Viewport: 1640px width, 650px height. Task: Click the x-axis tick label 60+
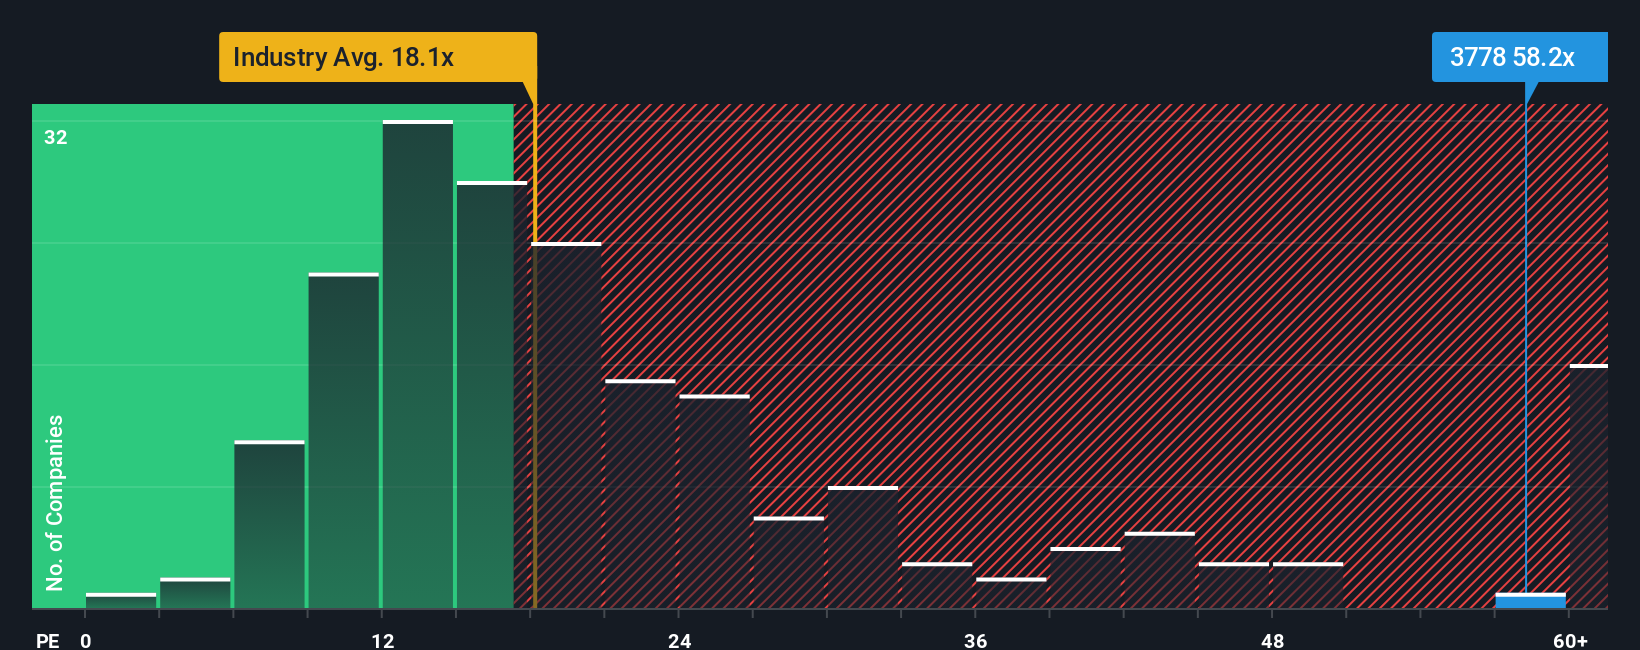pyautogui.click(x=1570, y=640)
